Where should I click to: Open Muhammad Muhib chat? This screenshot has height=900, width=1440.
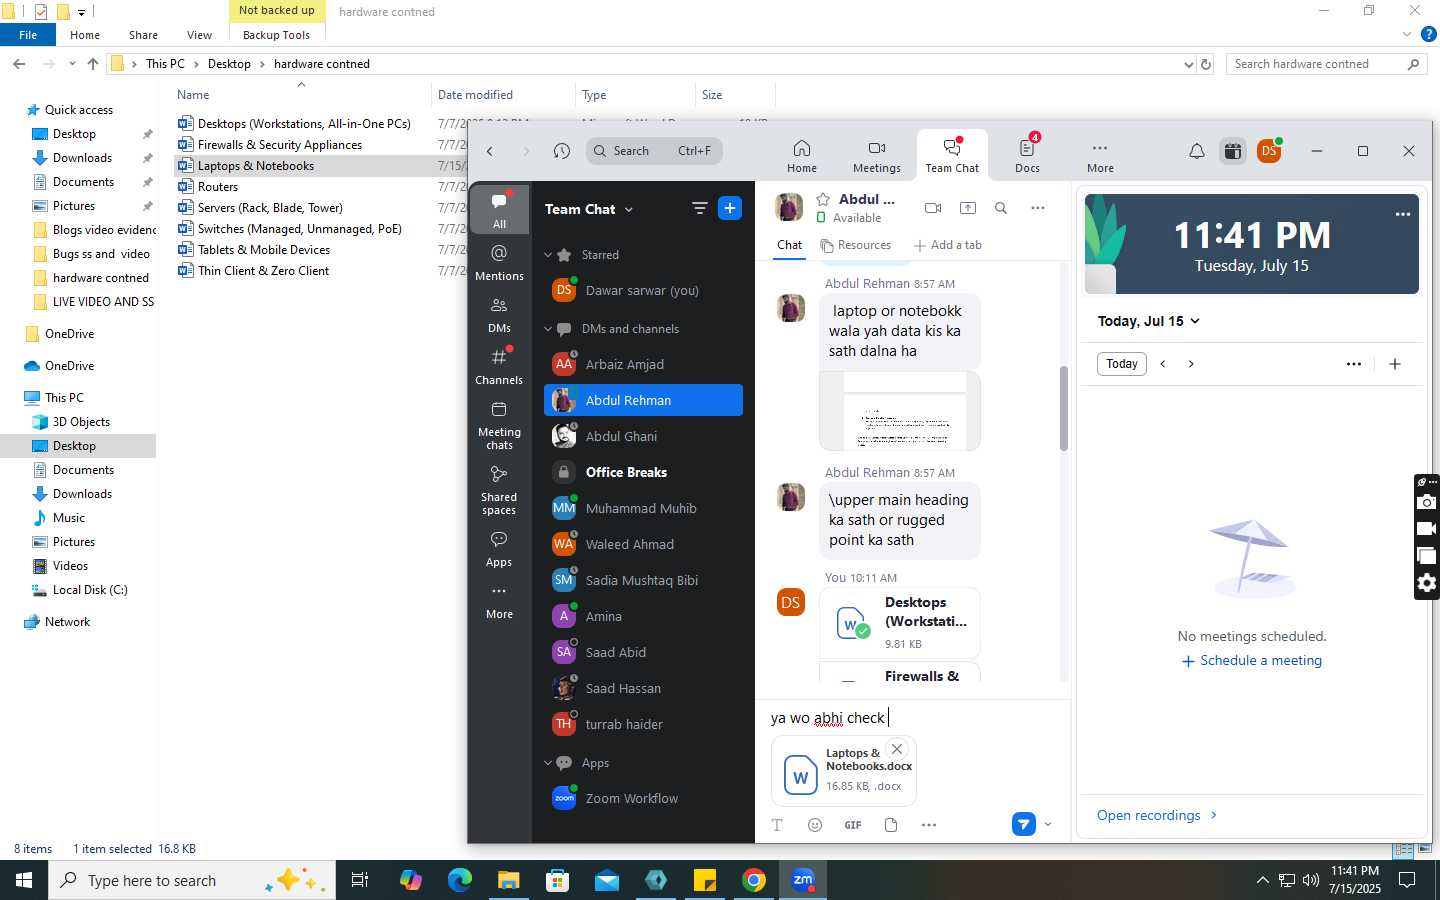click(643, 509)
